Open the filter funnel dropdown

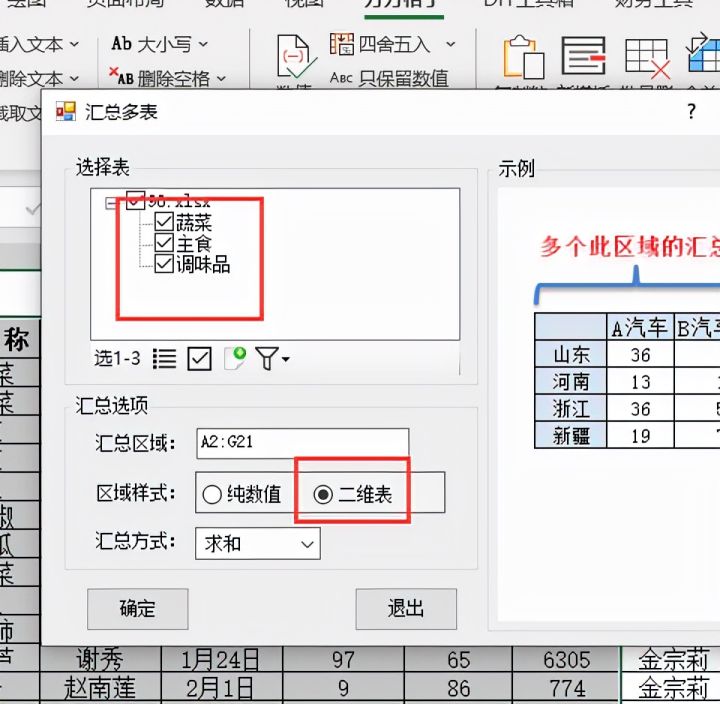tap(273, 359)
